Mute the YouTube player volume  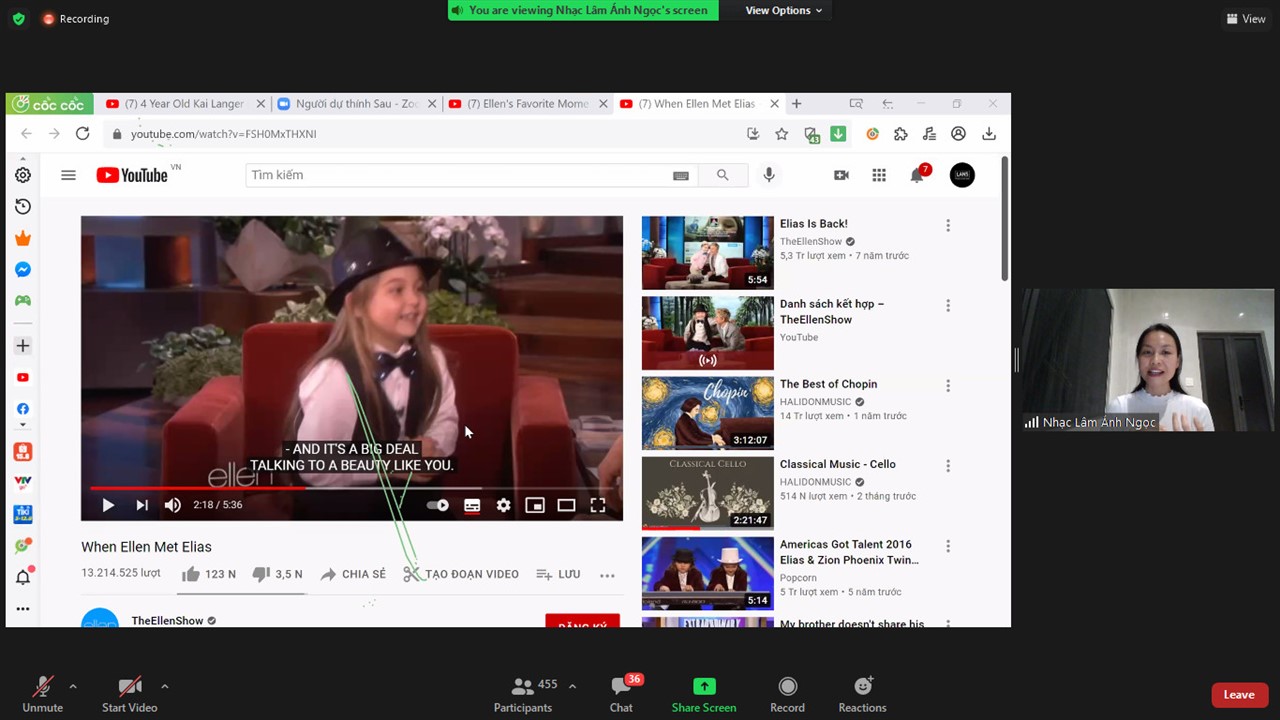(x=173, y=505)
